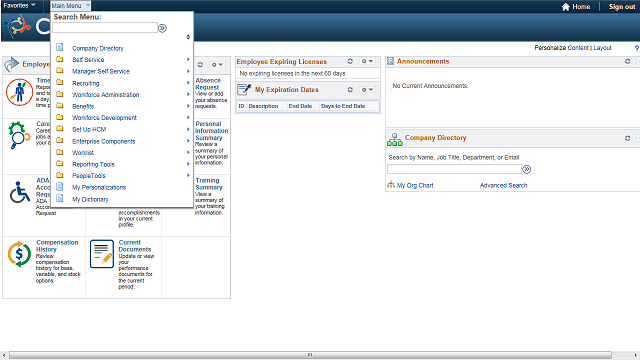Click the Careers gear magnifier icon
Viewport: 640px width, 360px height.
[19, 135]
